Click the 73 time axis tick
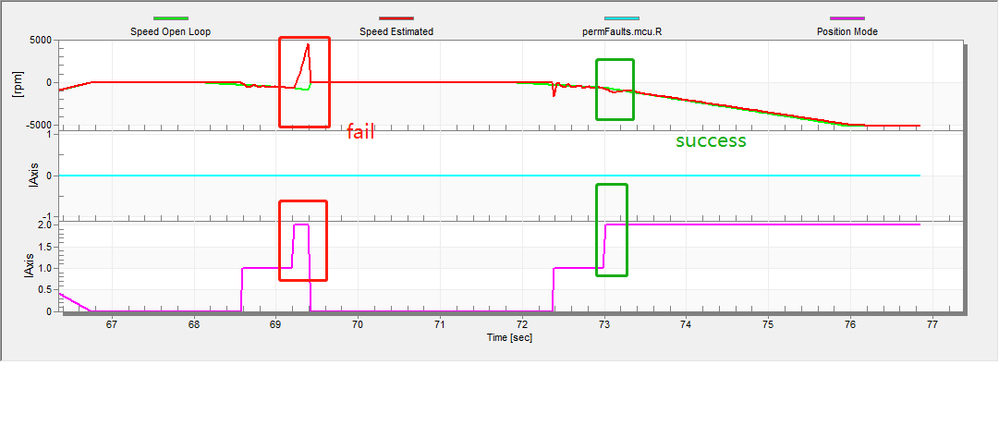Viewport: 999px width, 425px height. coord(604,325)
